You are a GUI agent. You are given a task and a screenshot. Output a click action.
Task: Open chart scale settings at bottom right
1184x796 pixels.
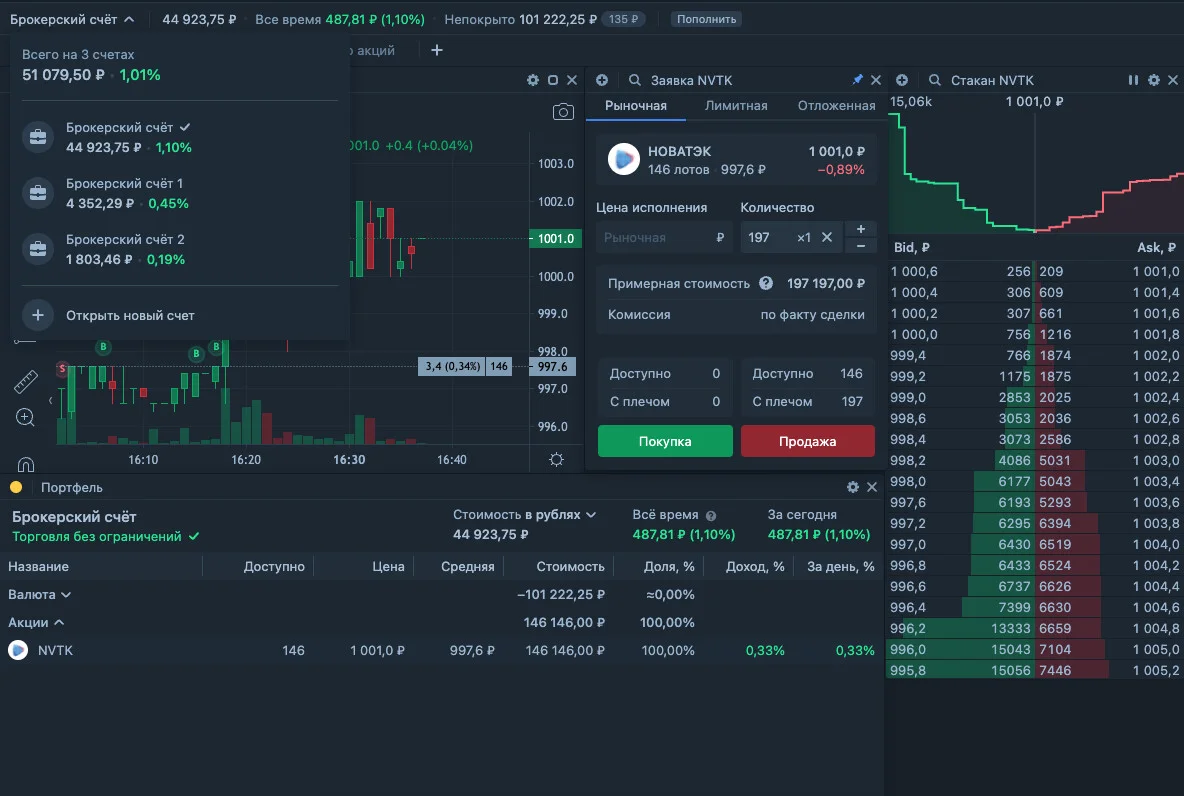(x=557, y=459)
